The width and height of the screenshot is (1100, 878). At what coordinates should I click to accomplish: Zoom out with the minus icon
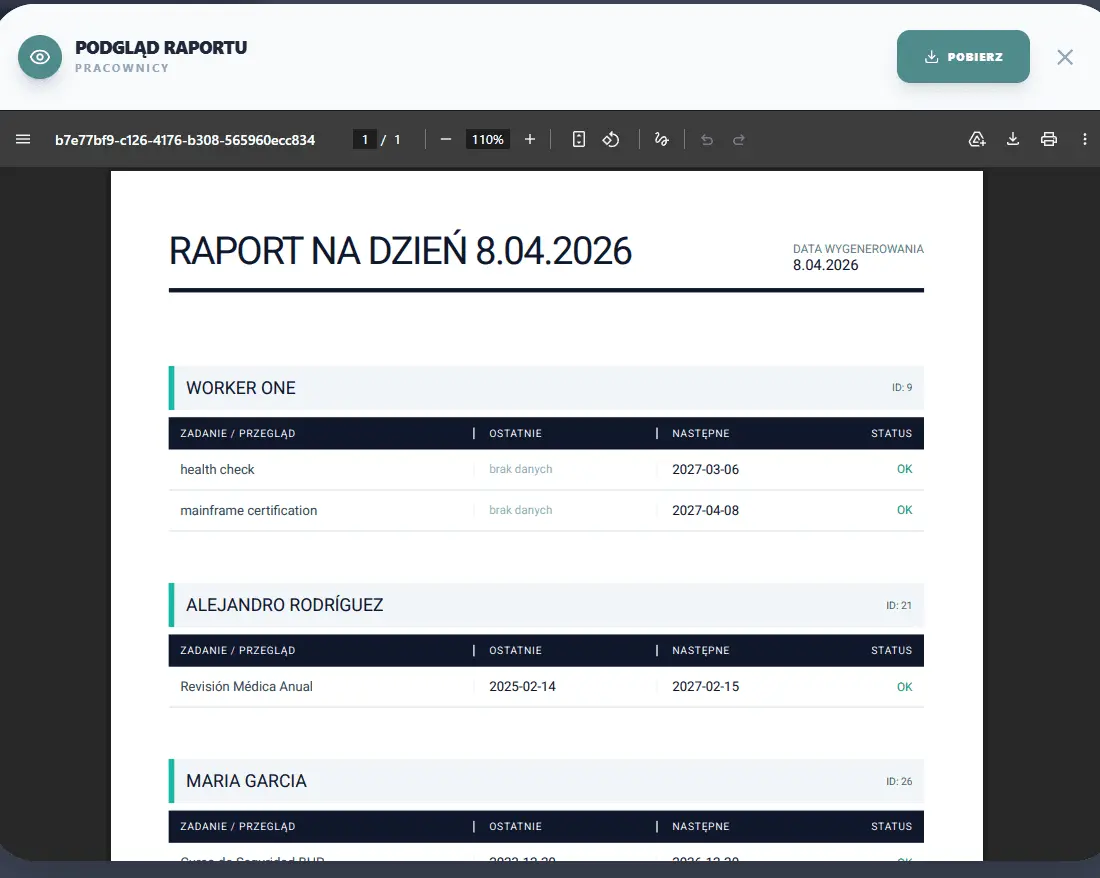pyautogui.click(x=445, y=140)
